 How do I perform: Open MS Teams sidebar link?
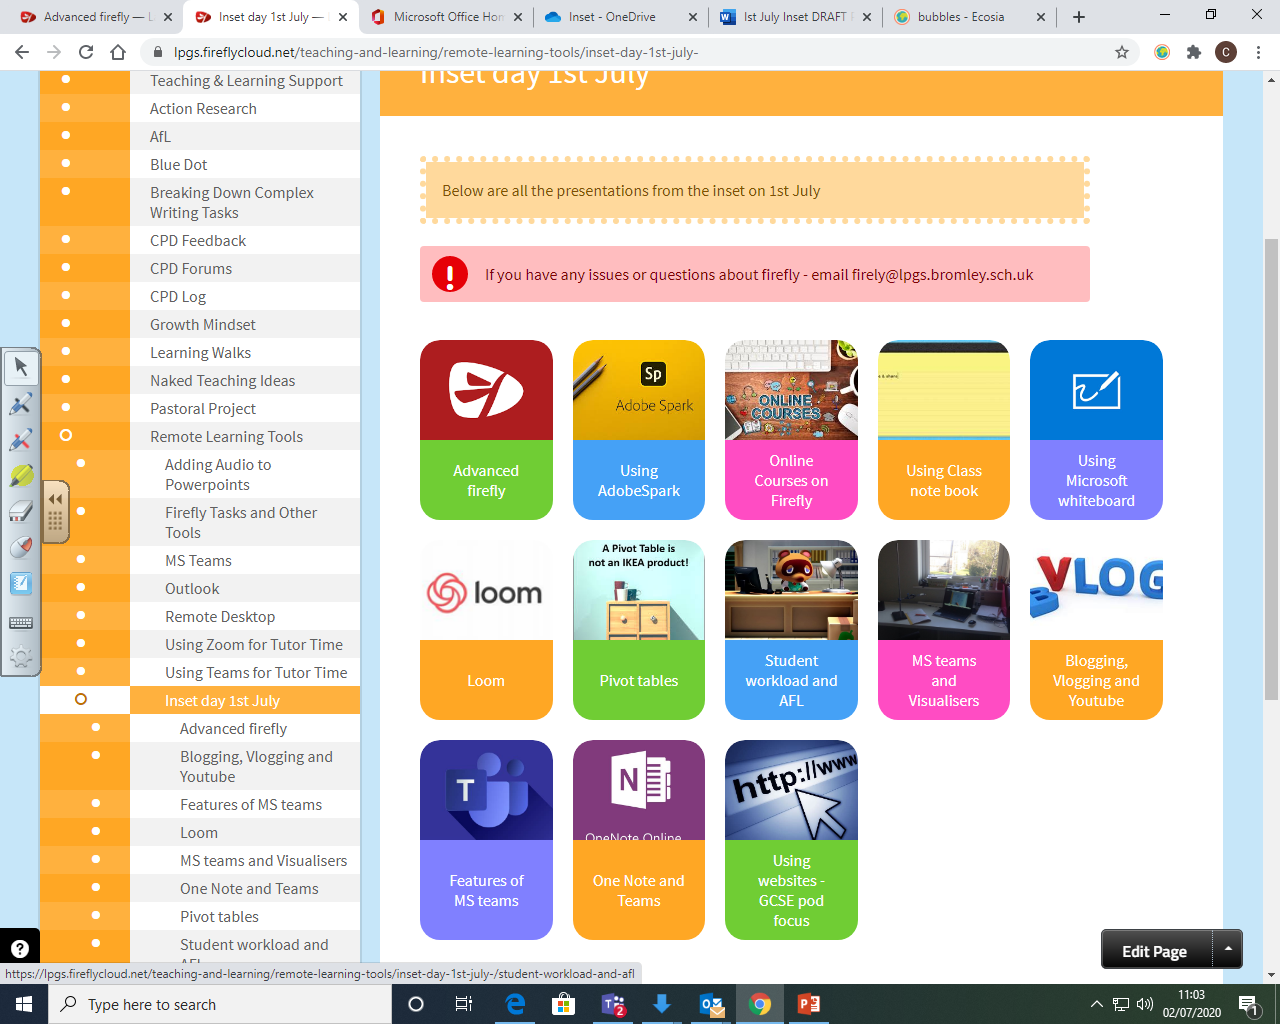(x=198, y=561)
